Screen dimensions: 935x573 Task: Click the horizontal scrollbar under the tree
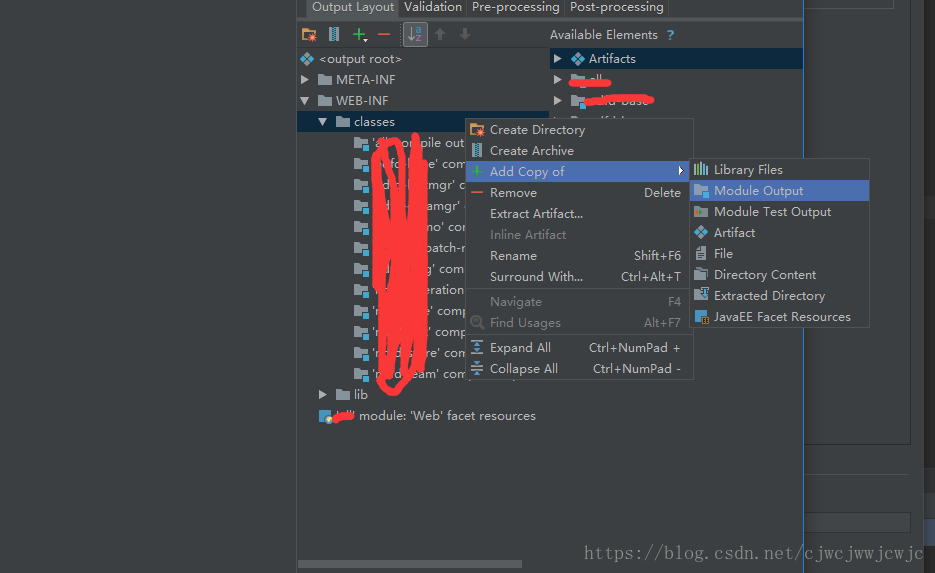click(410, 564)
